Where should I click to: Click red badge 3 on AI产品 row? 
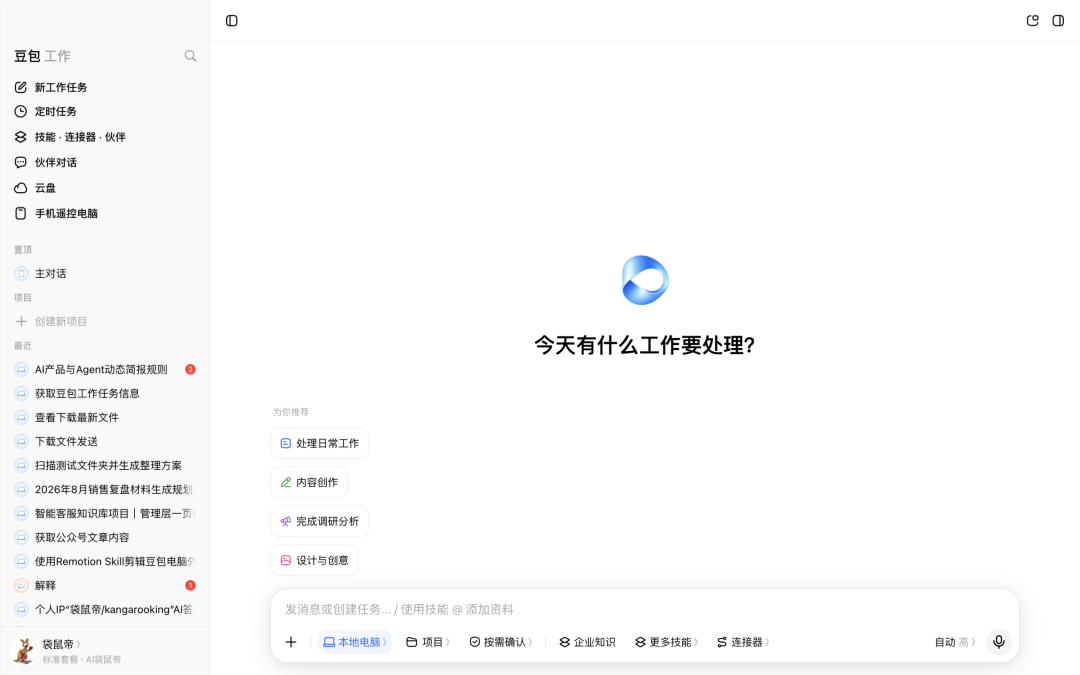191,370
